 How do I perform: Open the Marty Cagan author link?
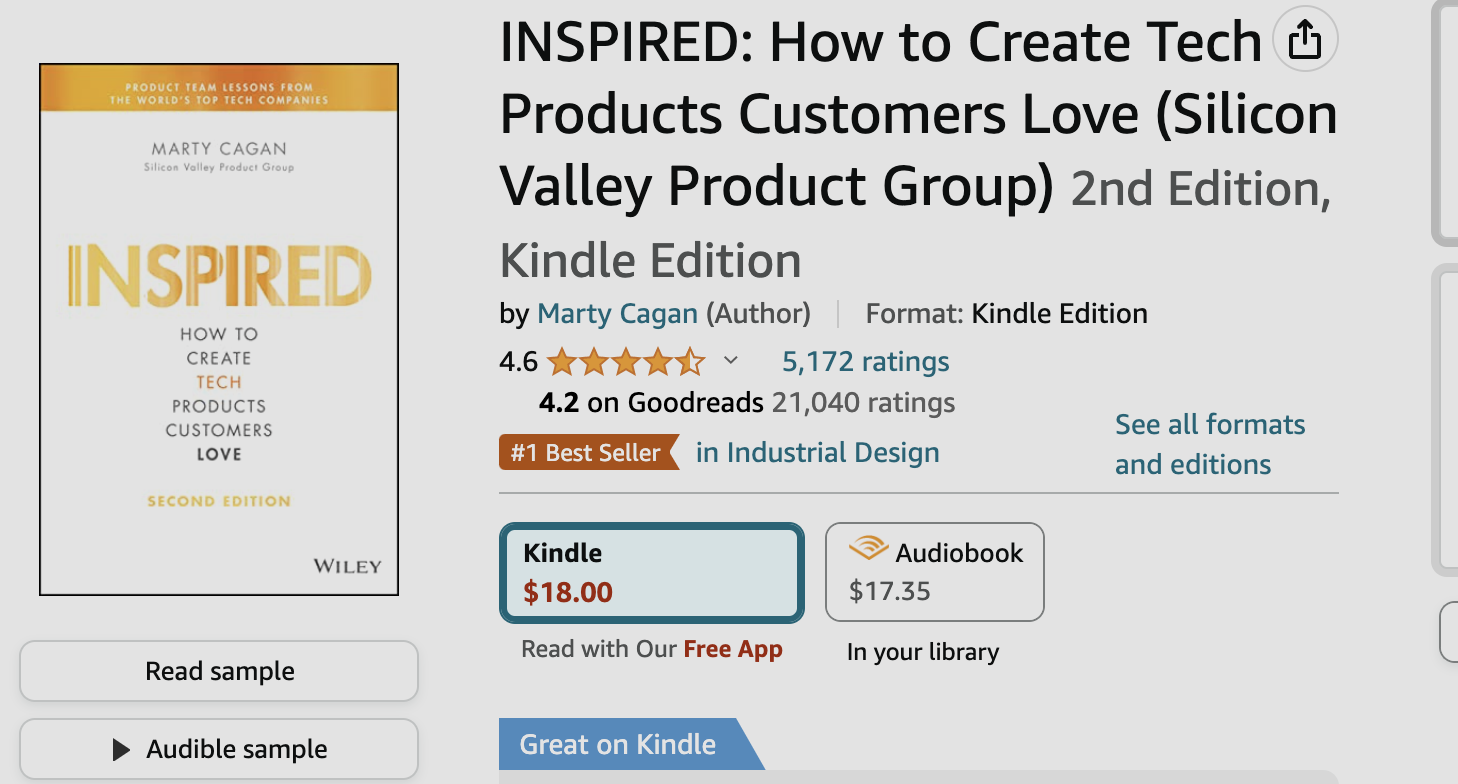[x=617, y=314]
